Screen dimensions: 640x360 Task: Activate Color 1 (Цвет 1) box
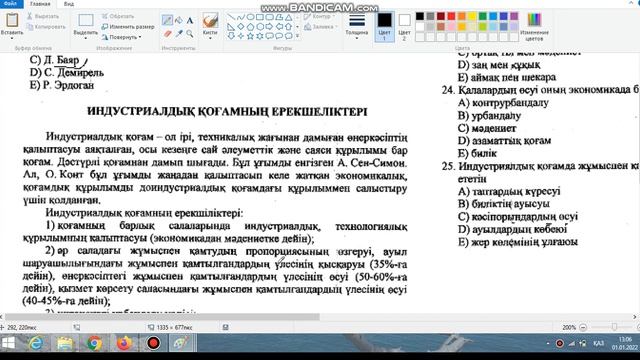point(384,27)
